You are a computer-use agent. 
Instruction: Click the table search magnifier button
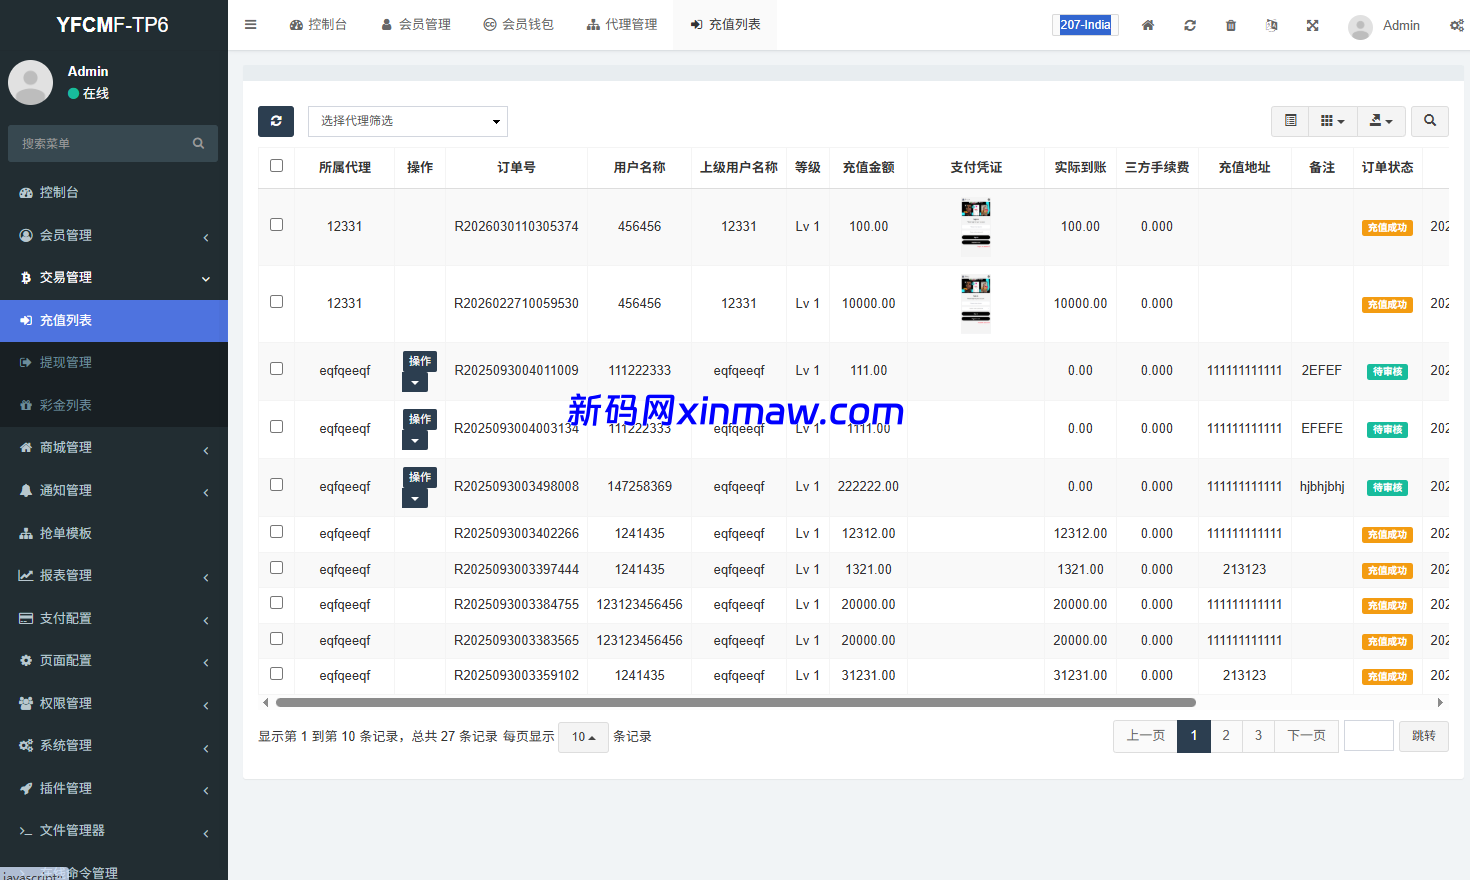[x=1430, y=121]
